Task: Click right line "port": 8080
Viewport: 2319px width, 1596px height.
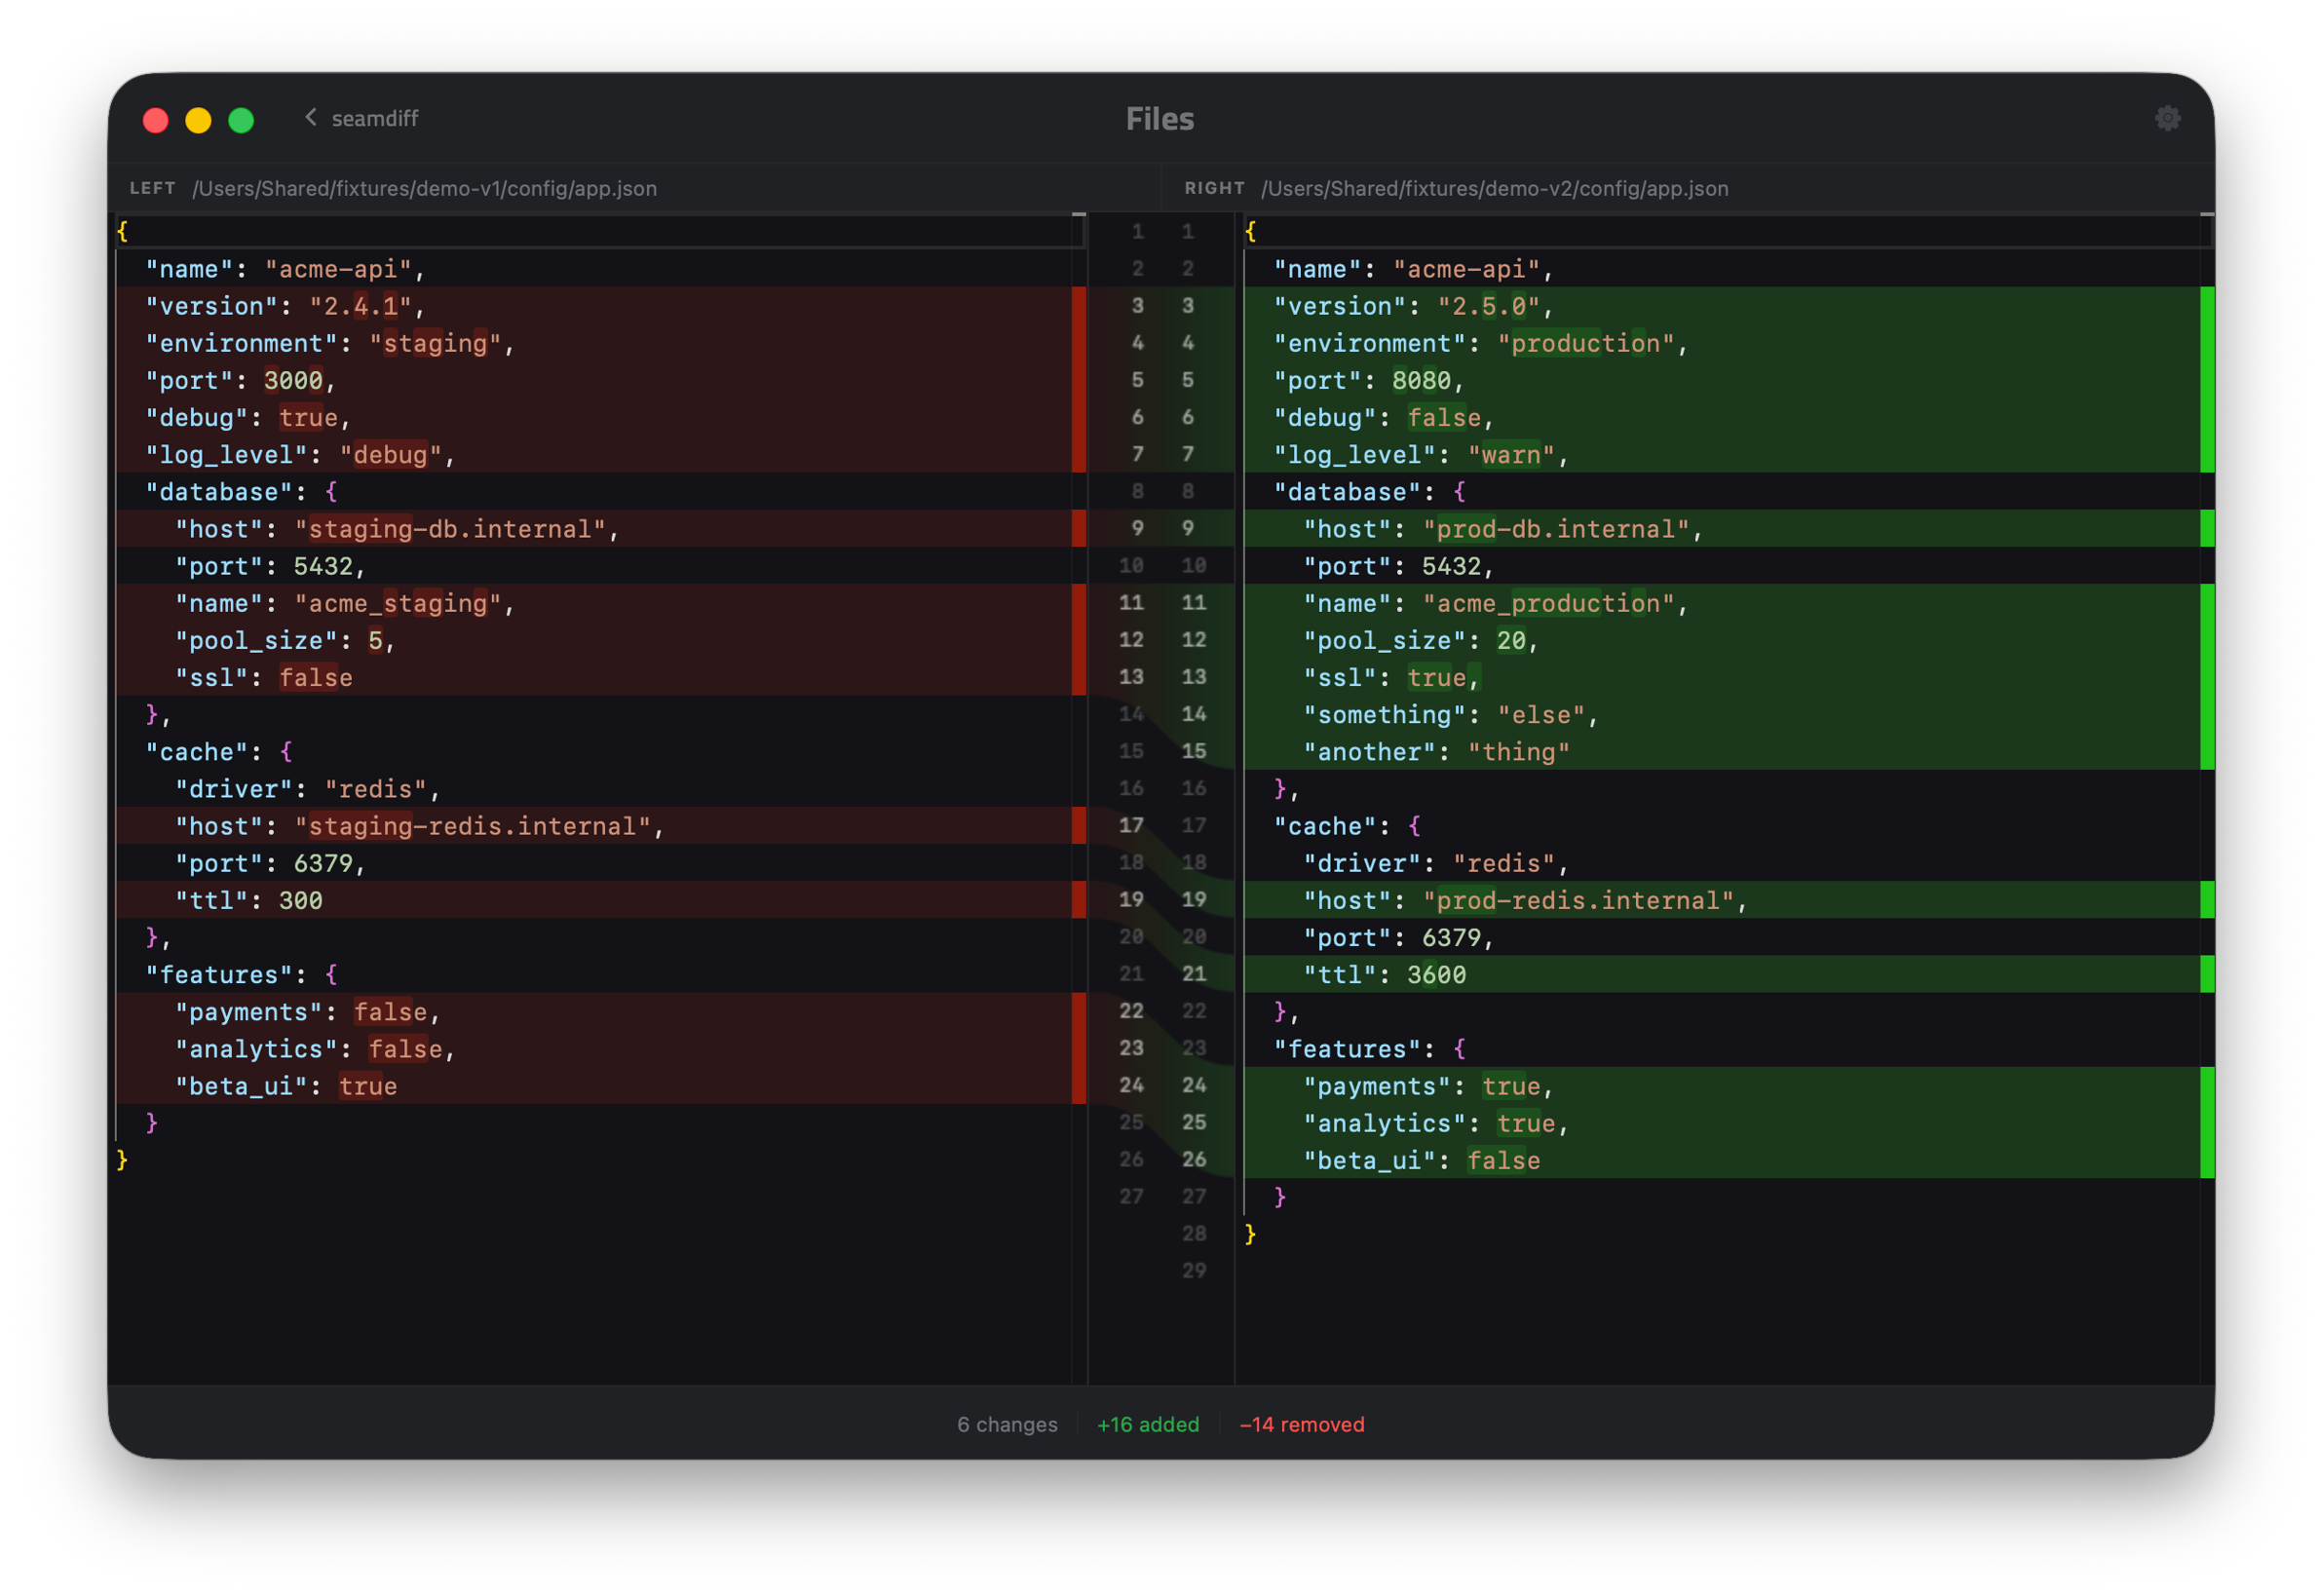Action: (1721, 380)
